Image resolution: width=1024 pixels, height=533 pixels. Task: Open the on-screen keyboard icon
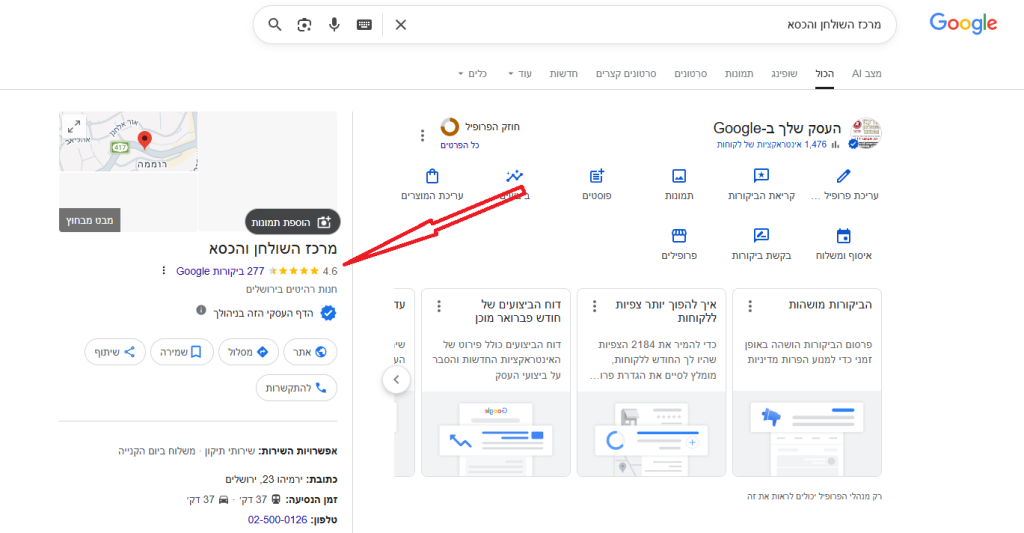(x=363, y=24)
